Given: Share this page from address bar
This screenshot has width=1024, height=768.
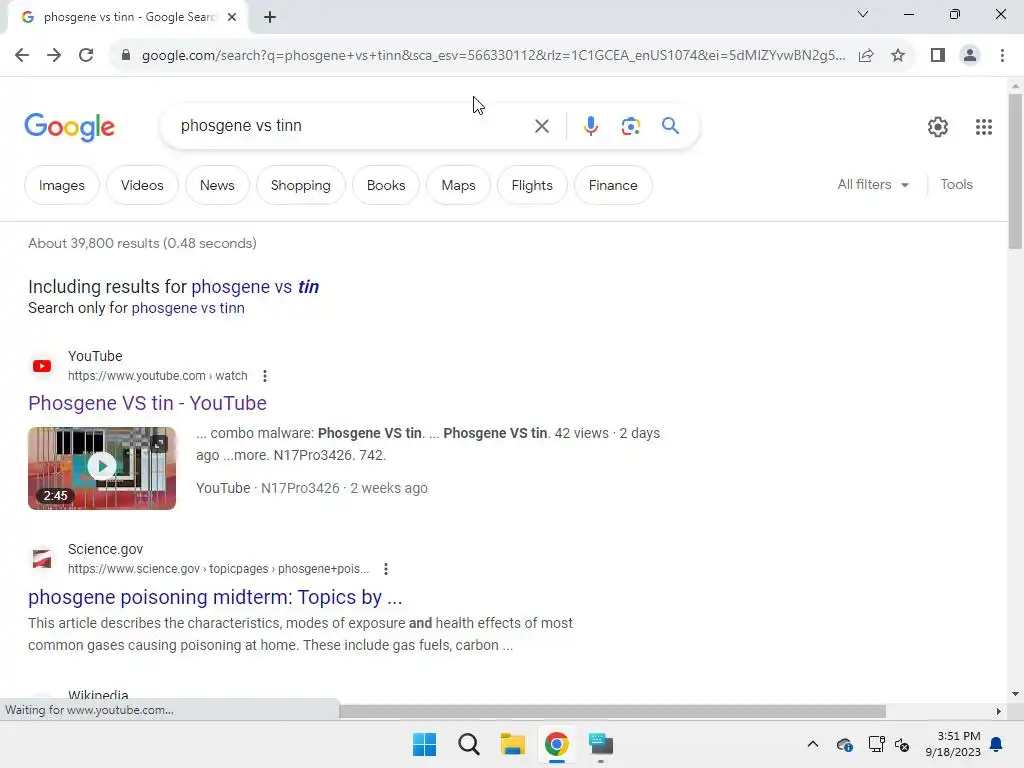Looking at the screenshot, I should [x=866, y=55].
